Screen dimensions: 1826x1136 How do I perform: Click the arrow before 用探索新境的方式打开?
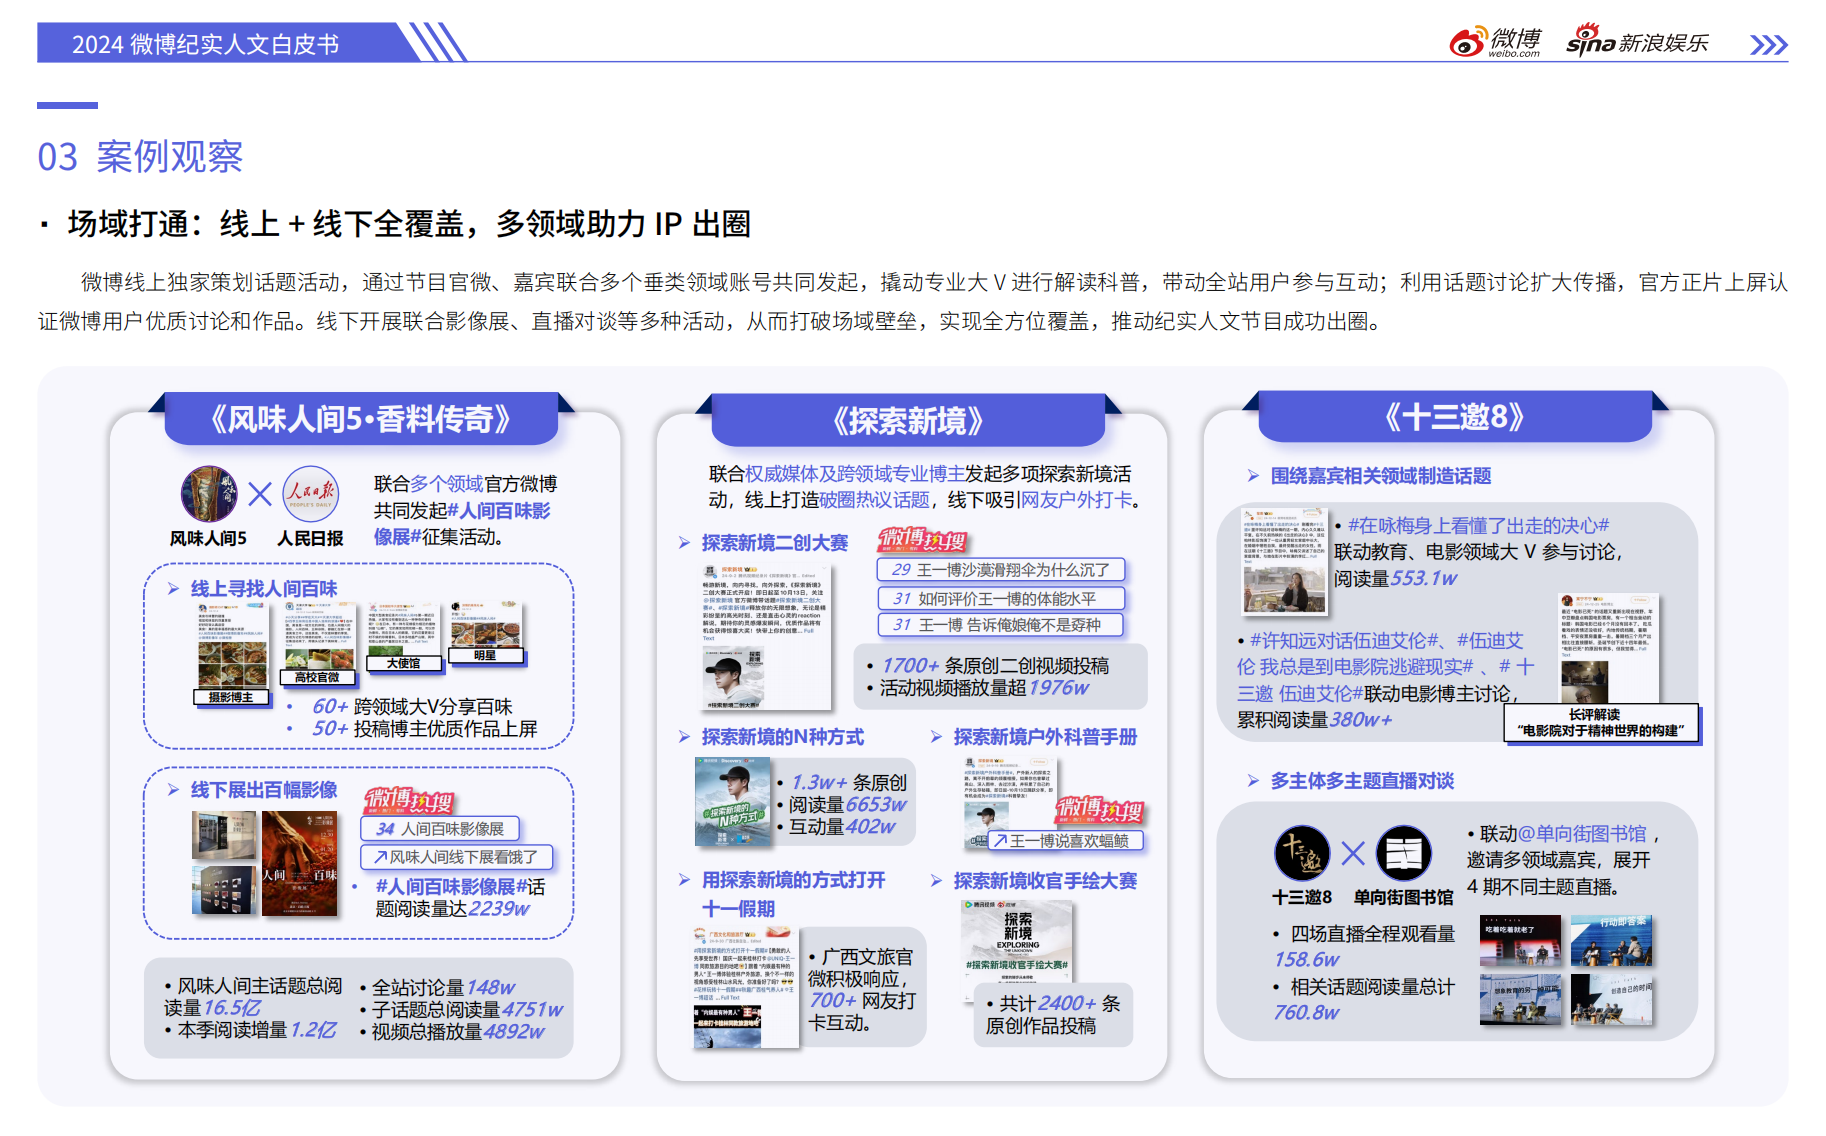point(684,880)
